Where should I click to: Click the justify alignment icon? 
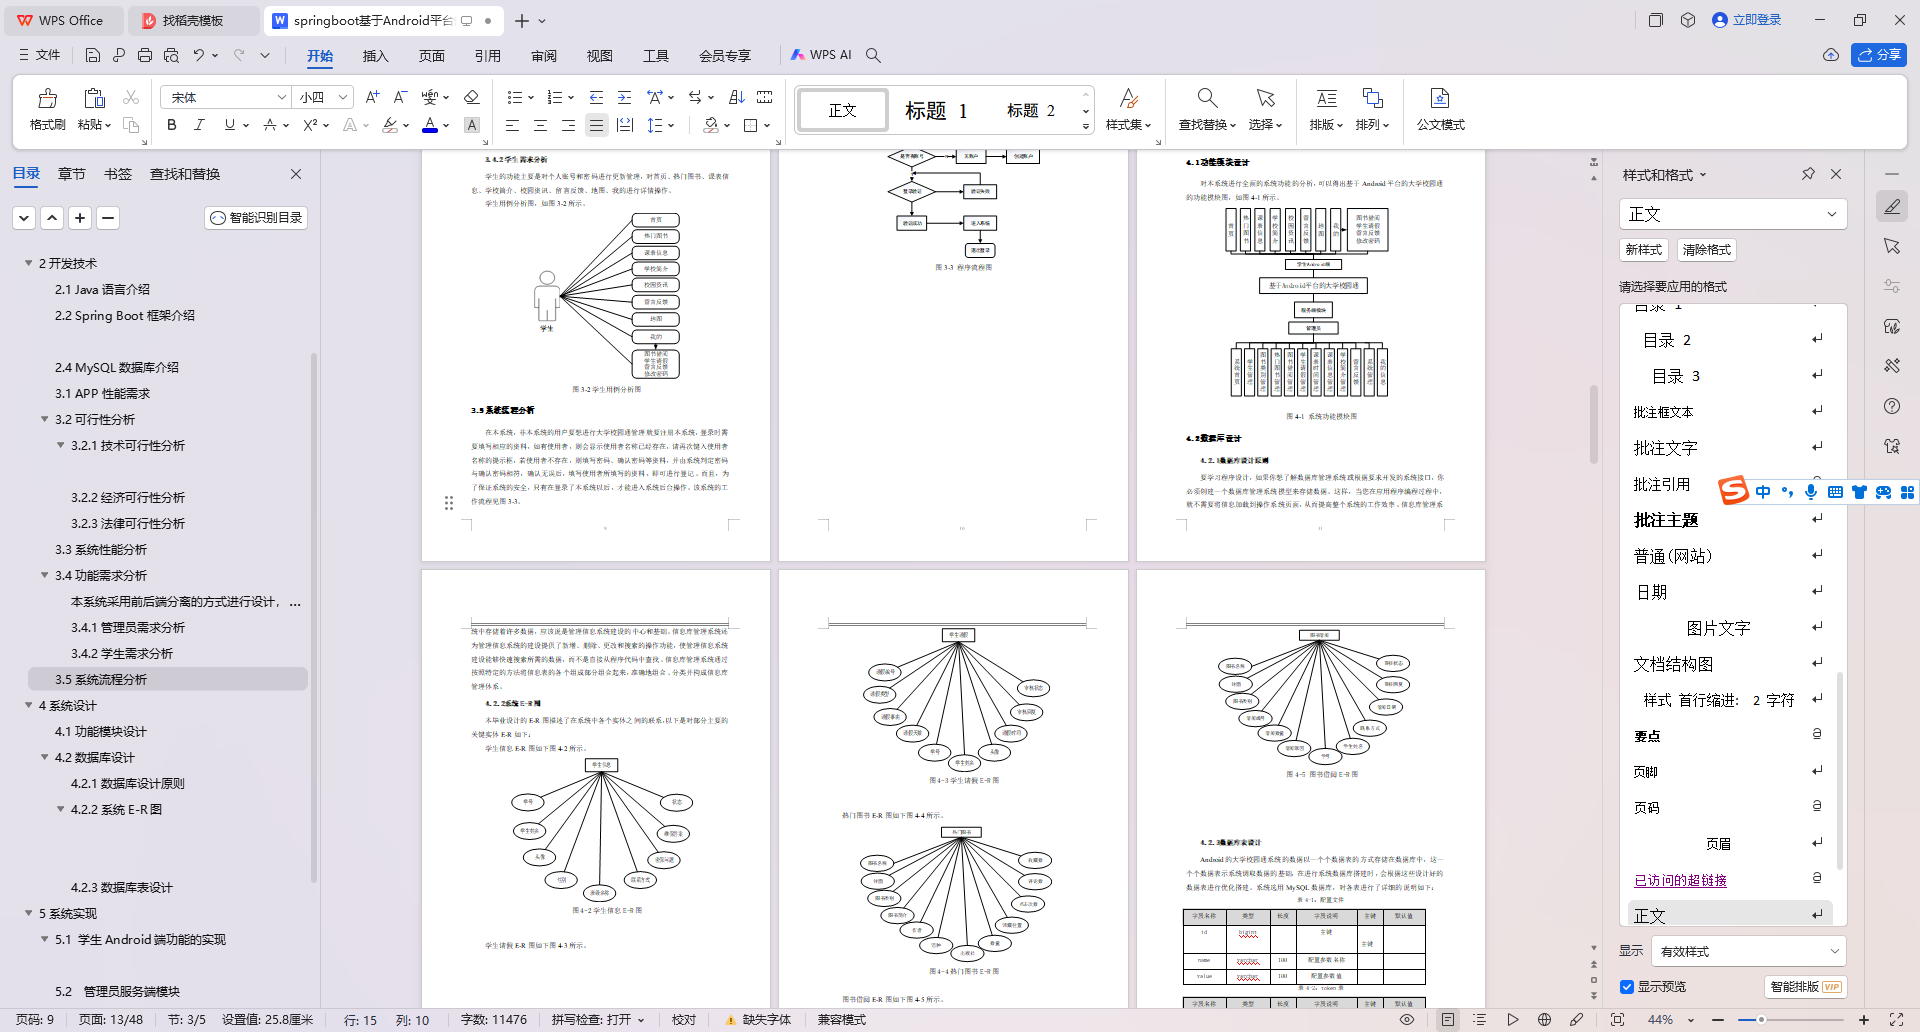click(596, 125)
